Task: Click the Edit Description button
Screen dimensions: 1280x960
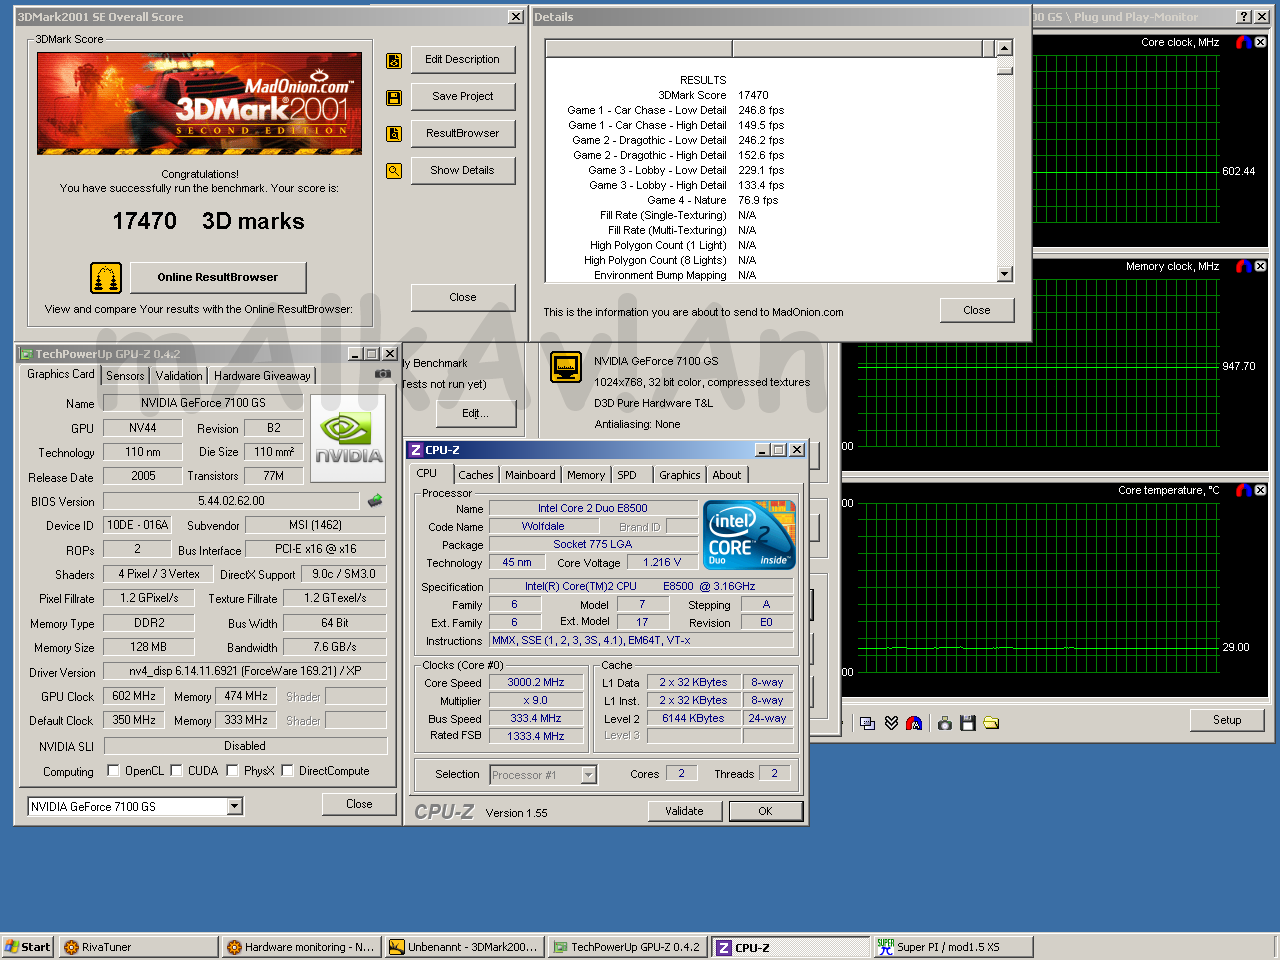Action: coord(462,59)
